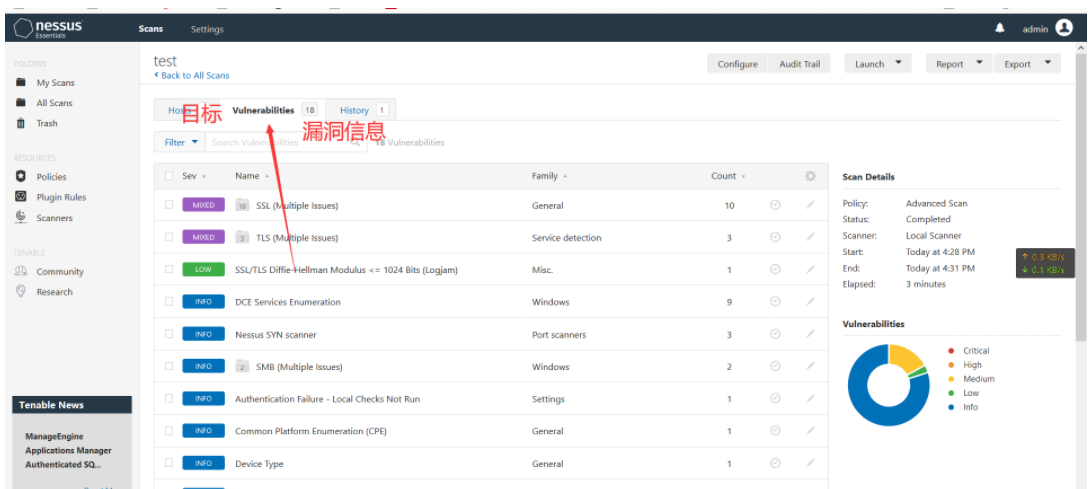Select the Vulnerabilities tab
1088x489 pixels.
click(275, 110)
